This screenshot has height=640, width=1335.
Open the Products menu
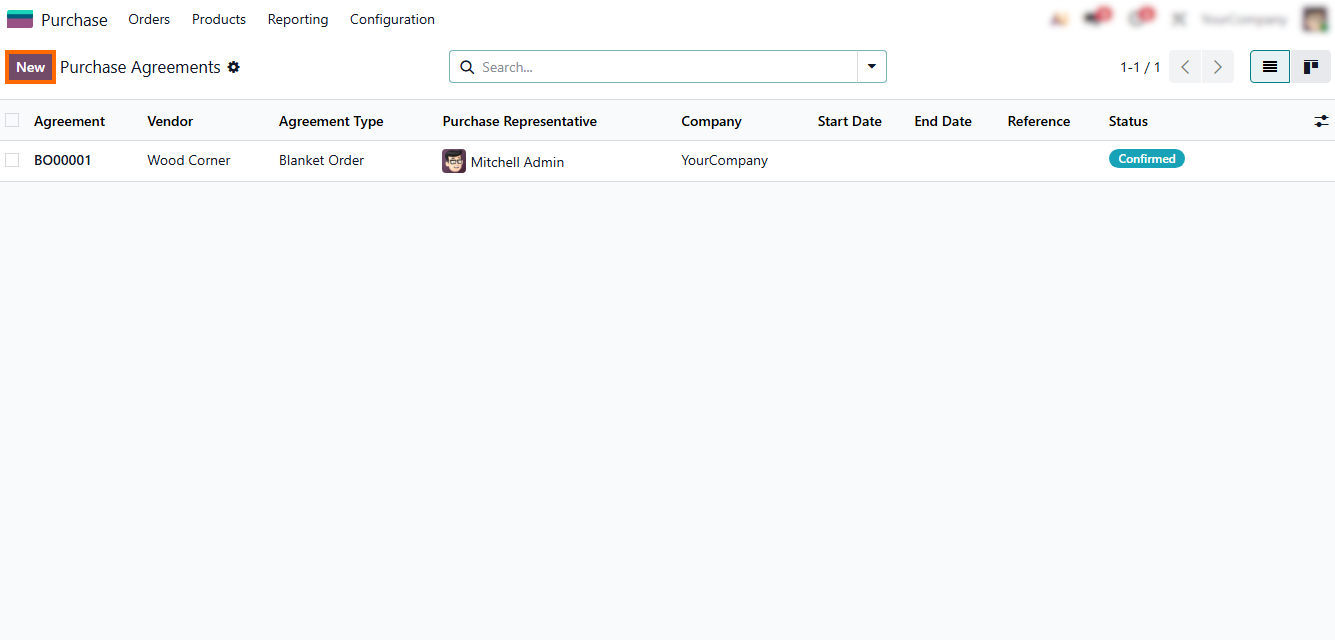coord(219,19)
